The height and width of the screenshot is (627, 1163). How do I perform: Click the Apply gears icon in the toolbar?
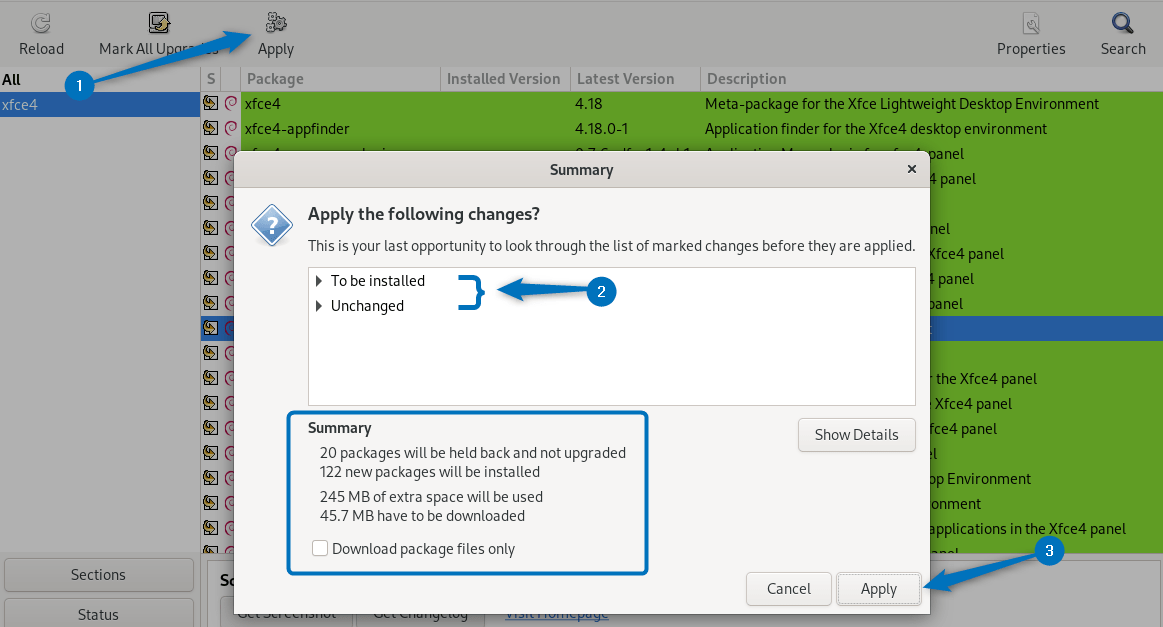pos(275,22)
